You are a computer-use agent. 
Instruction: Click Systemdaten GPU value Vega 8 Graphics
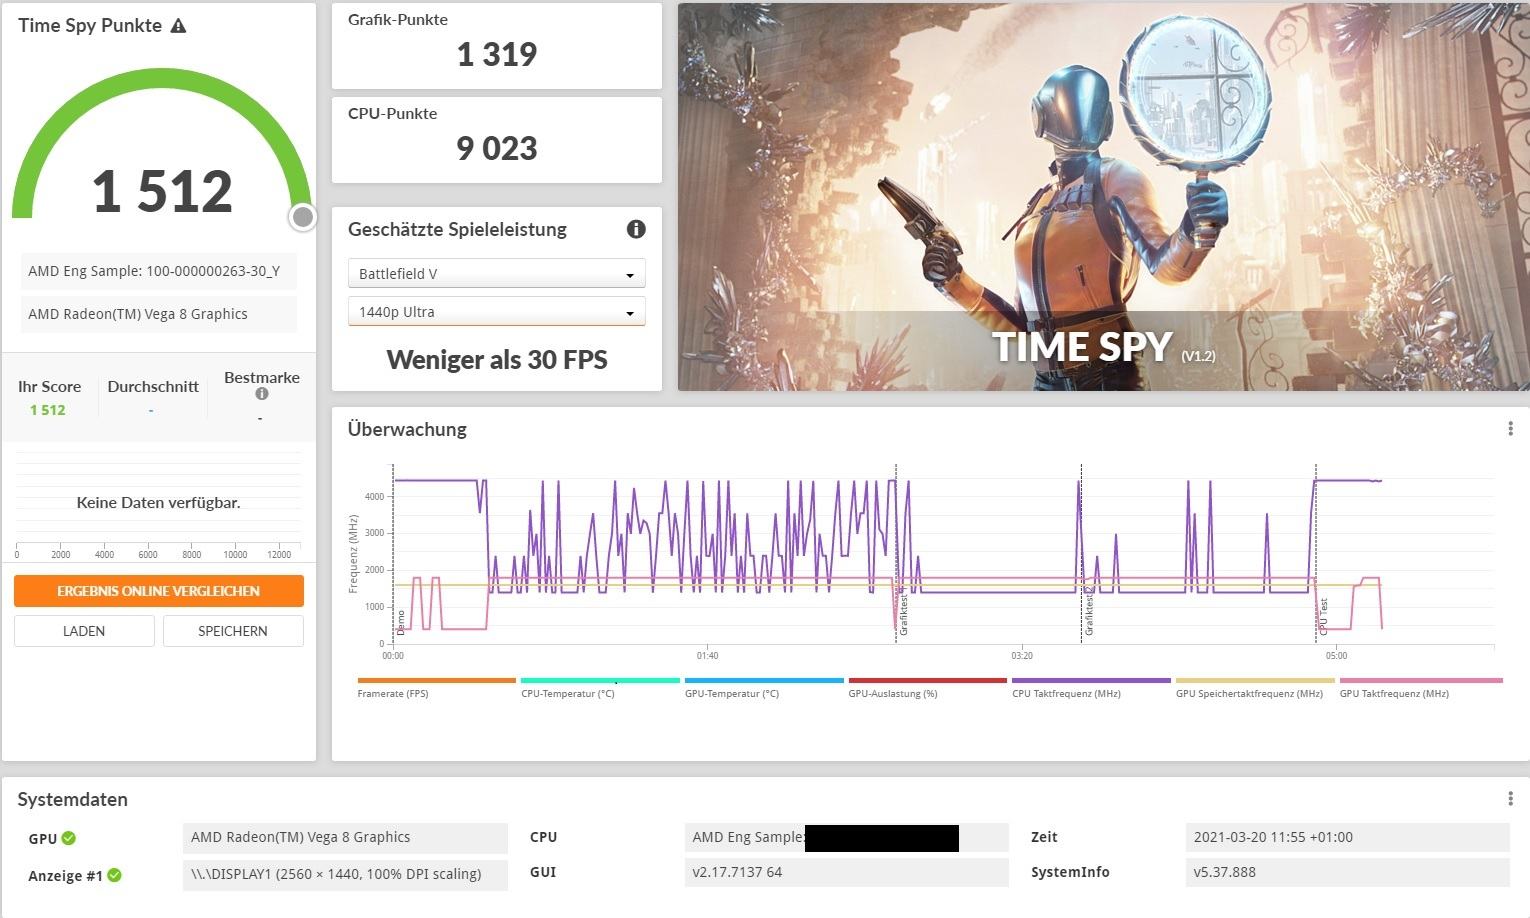tap(345, 838)
